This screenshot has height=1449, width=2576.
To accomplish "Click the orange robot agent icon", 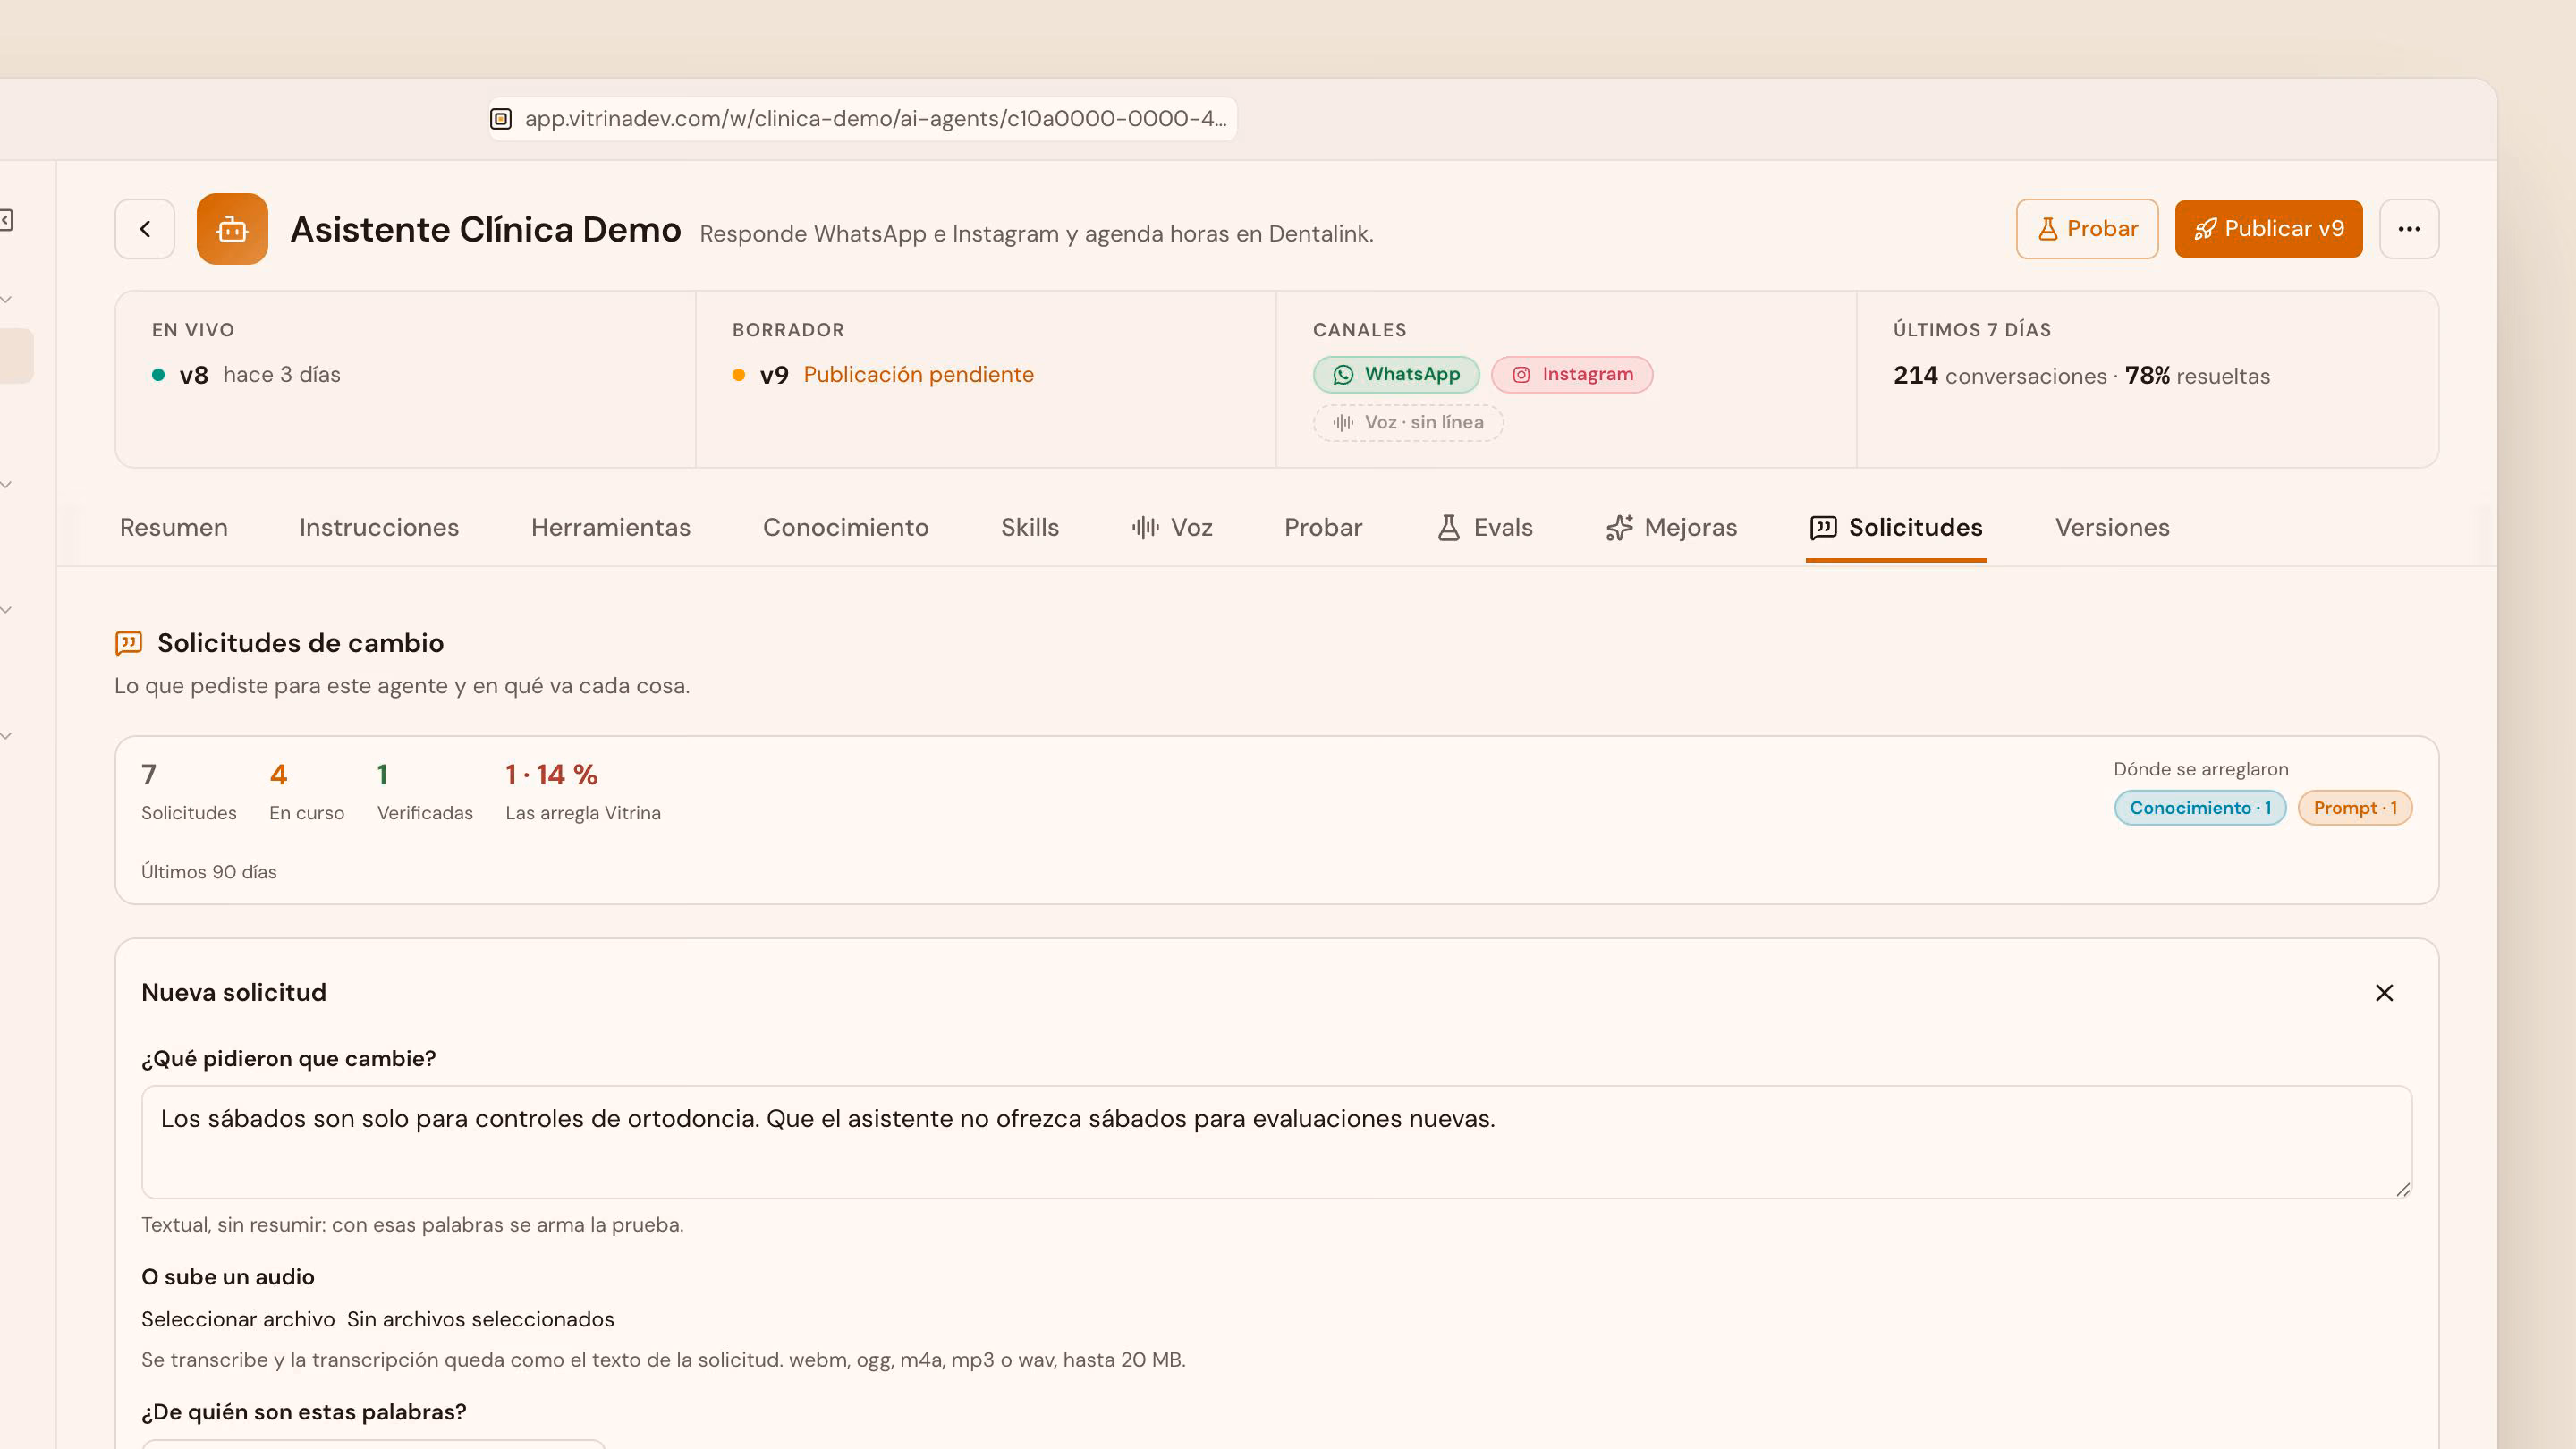I will pos(232,229).
